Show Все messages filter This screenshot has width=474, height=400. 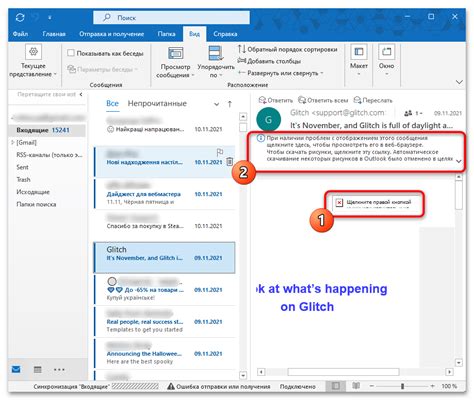pyautogui.click(x=112, y=103)
